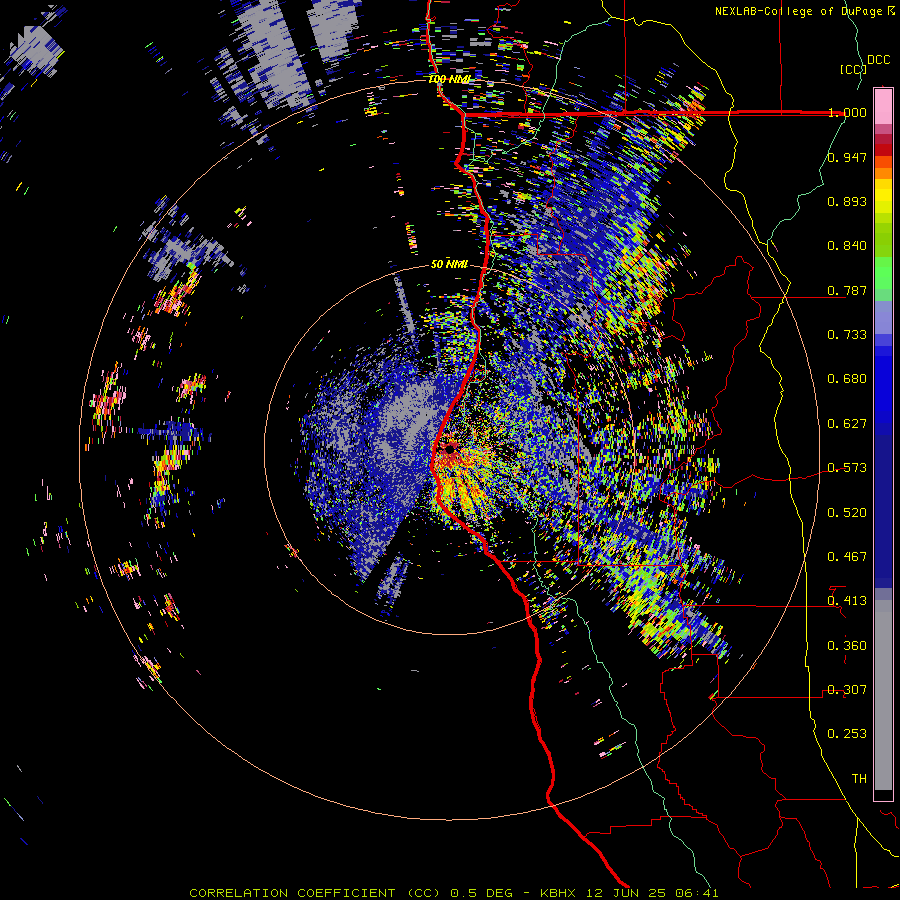Click the [CC] product label

(853, 69)
